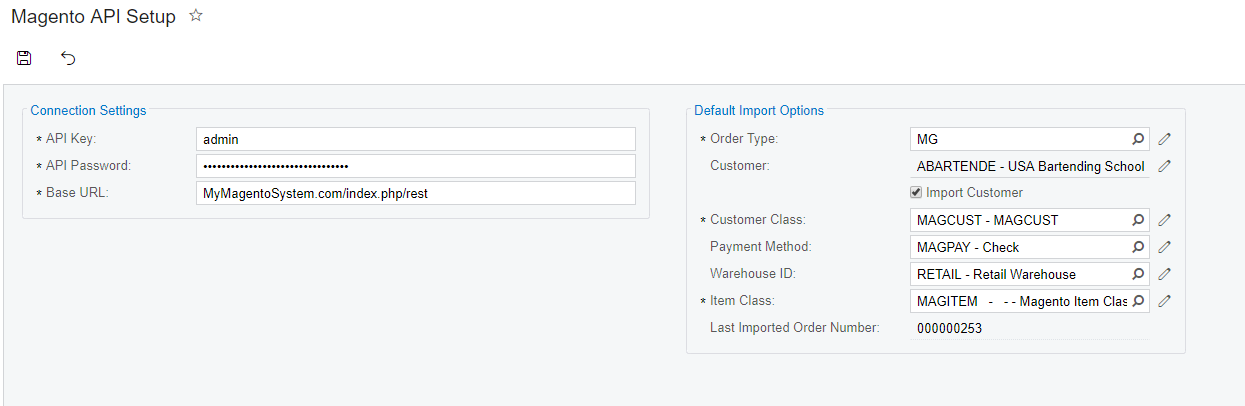Viewport: 1245px width, 406px height.
Task: Click the Undo cancel icon in toolbar
Action: [x=68, y=58]
